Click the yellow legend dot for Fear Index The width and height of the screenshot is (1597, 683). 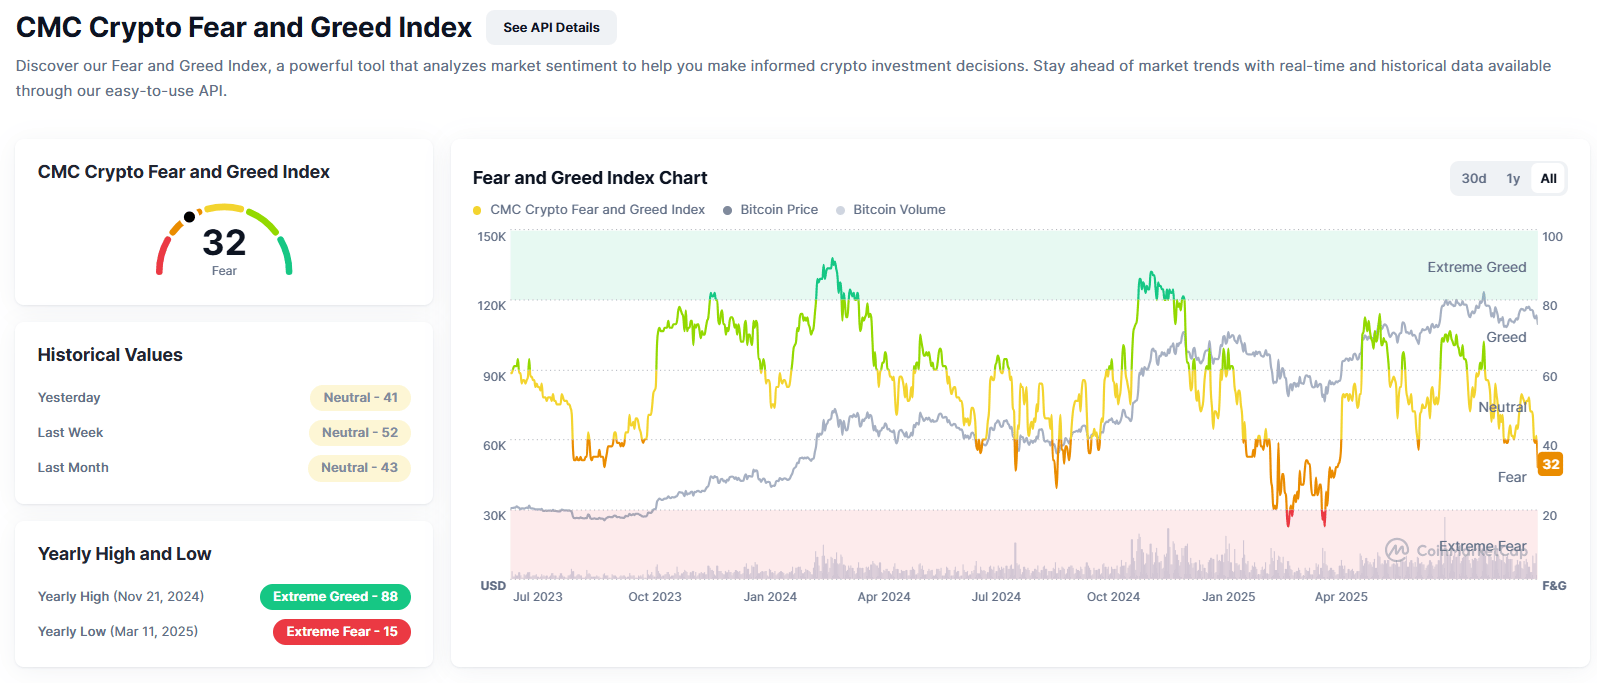point(477,210)
